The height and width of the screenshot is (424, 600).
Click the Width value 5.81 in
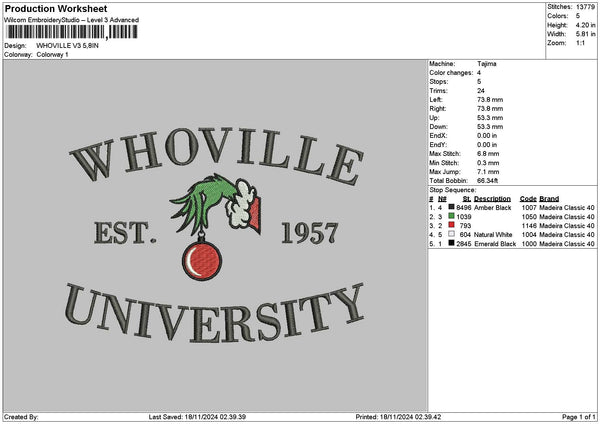585,34
